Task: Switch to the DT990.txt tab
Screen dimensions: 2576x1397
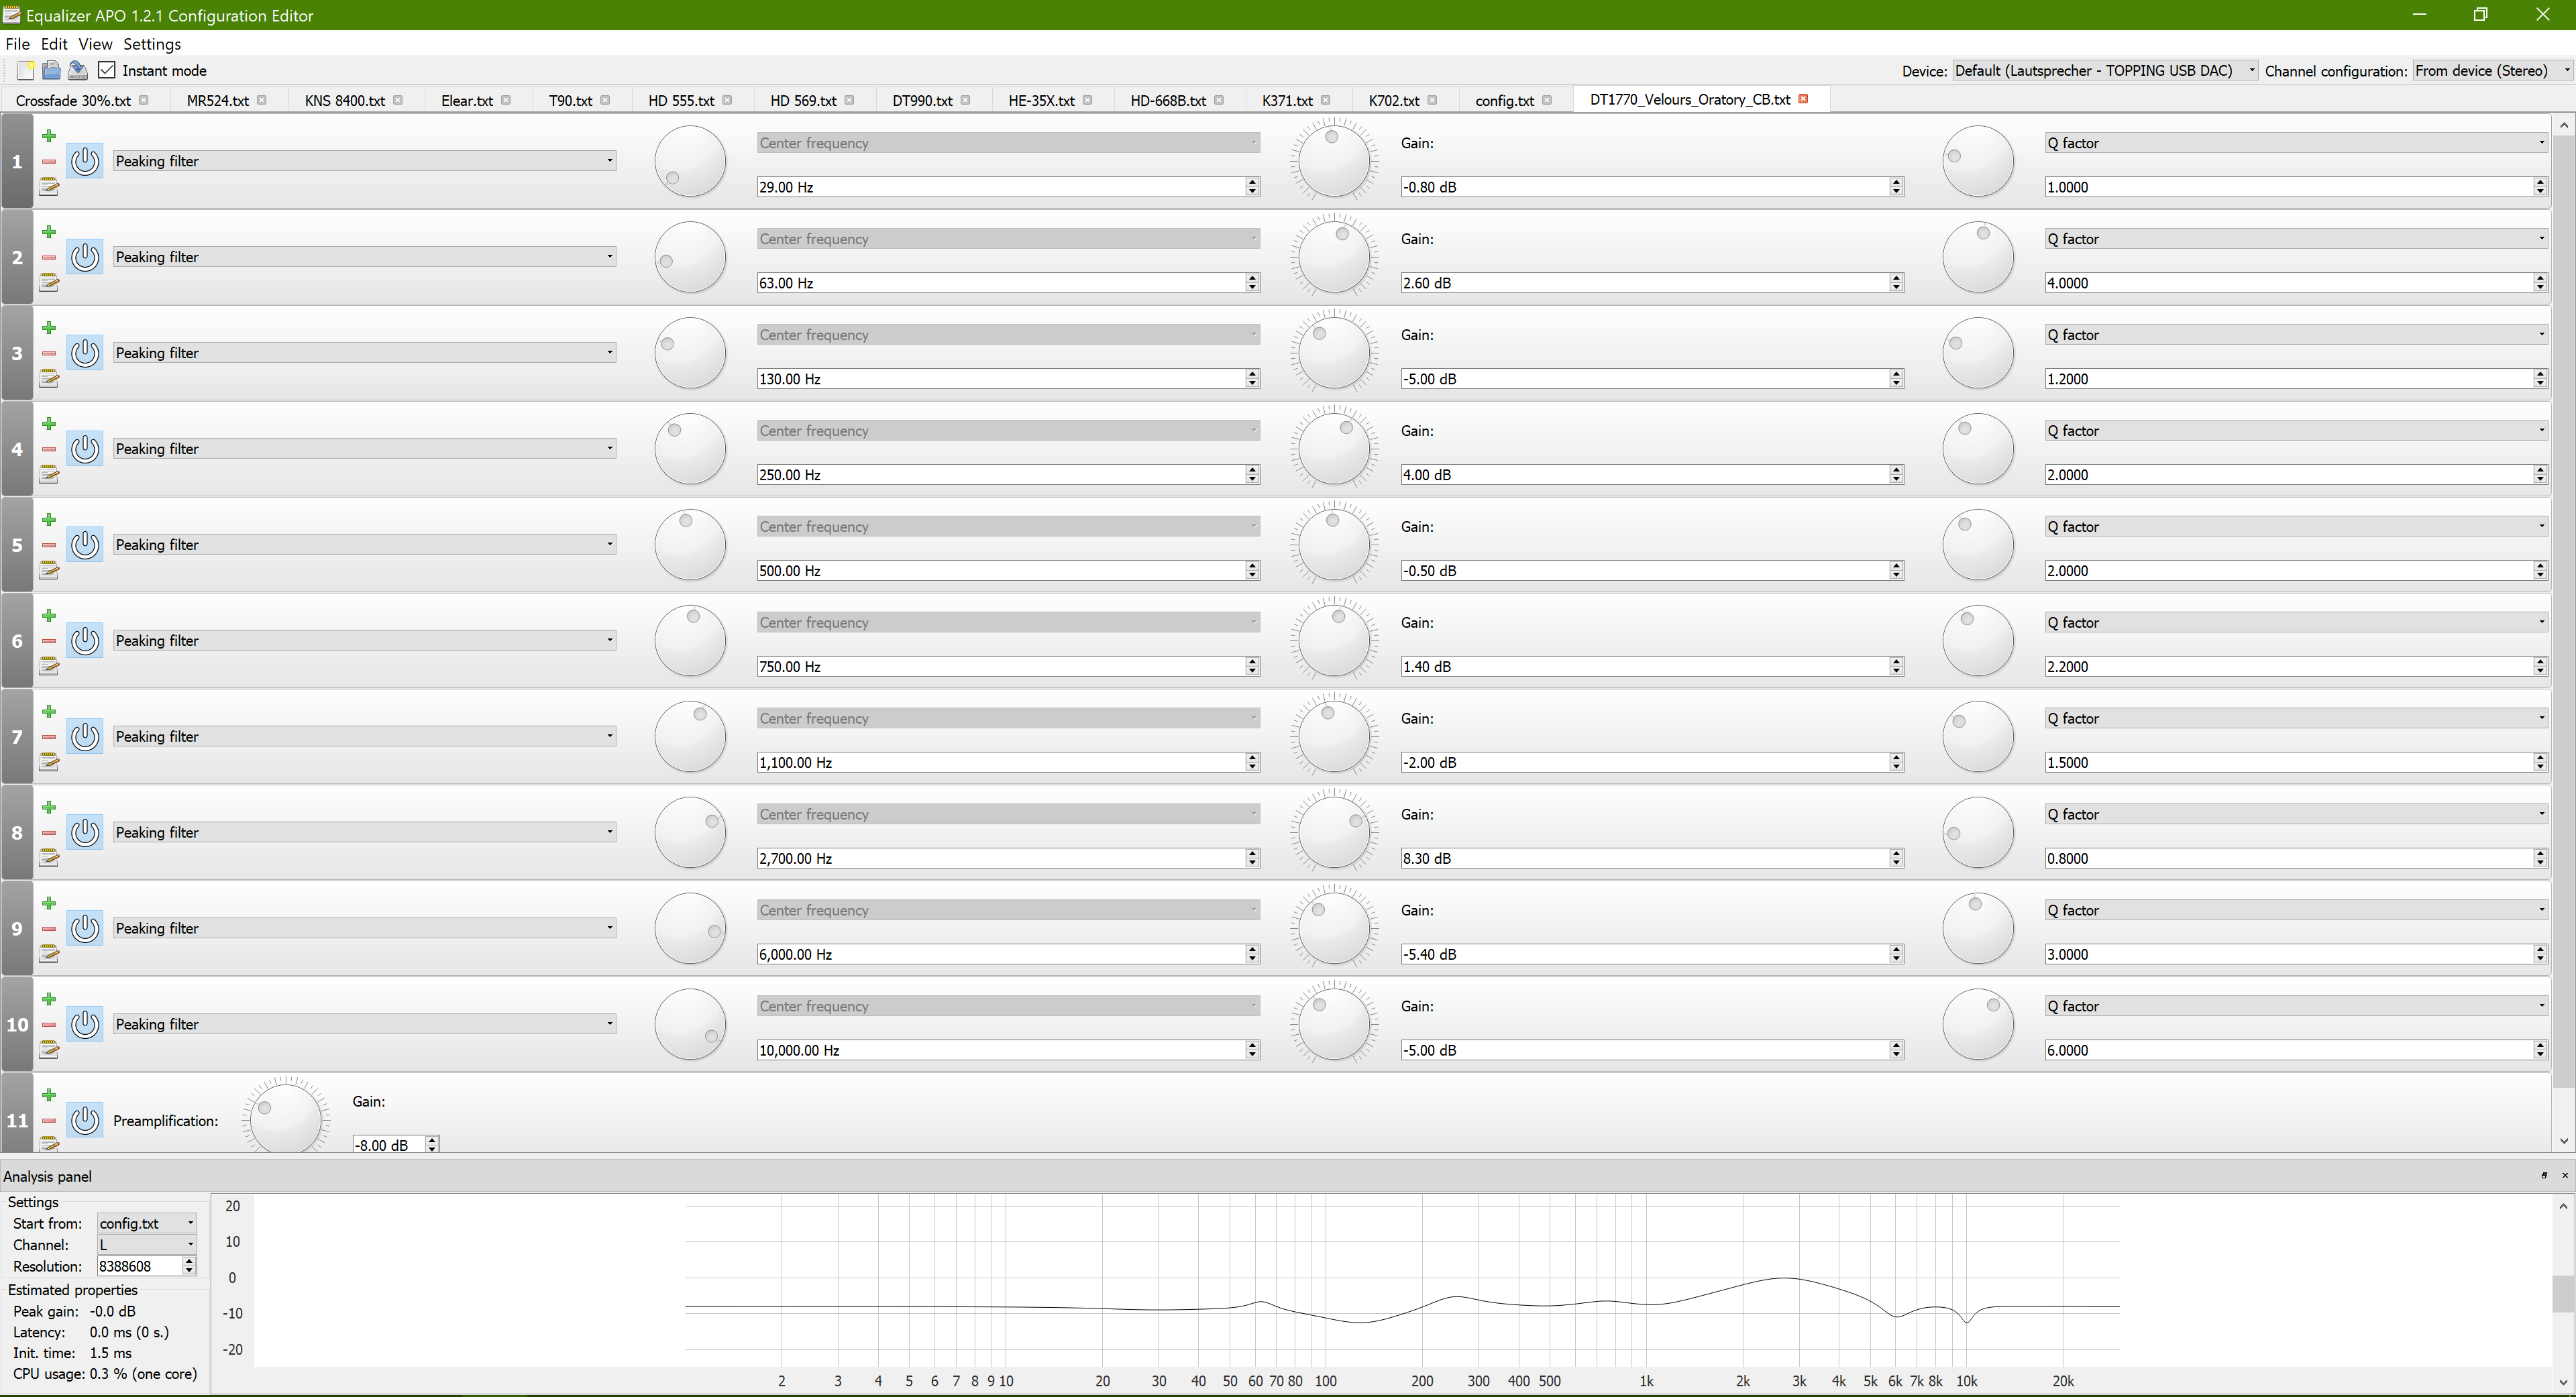Action: 921,100
